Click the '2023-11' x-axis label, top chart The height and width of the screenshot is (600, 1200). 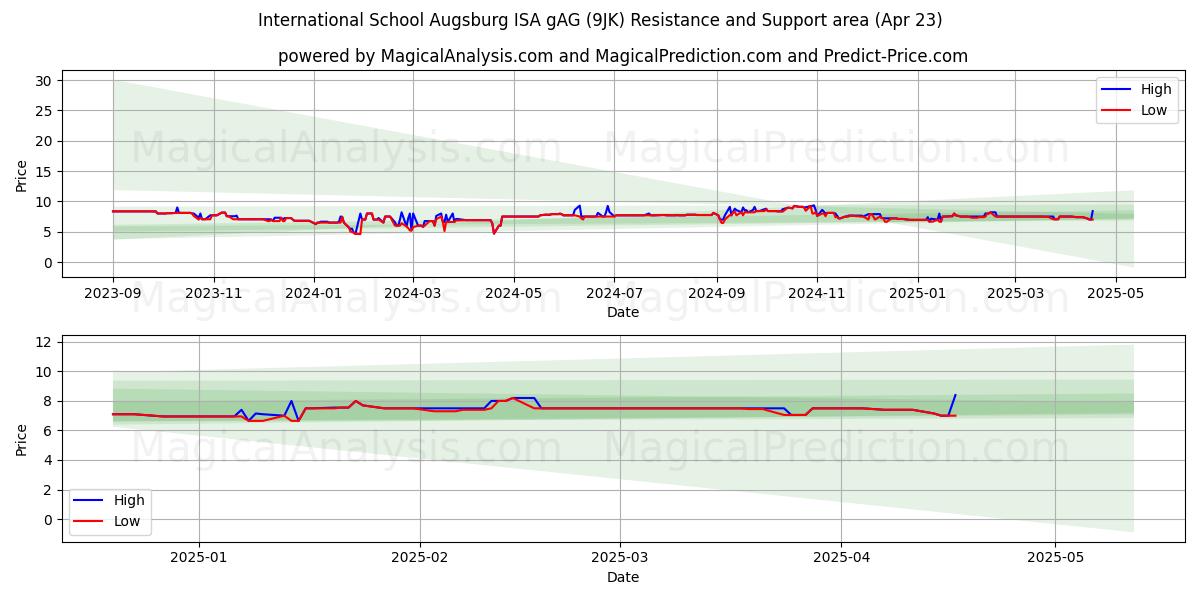[x=213, y=293]
